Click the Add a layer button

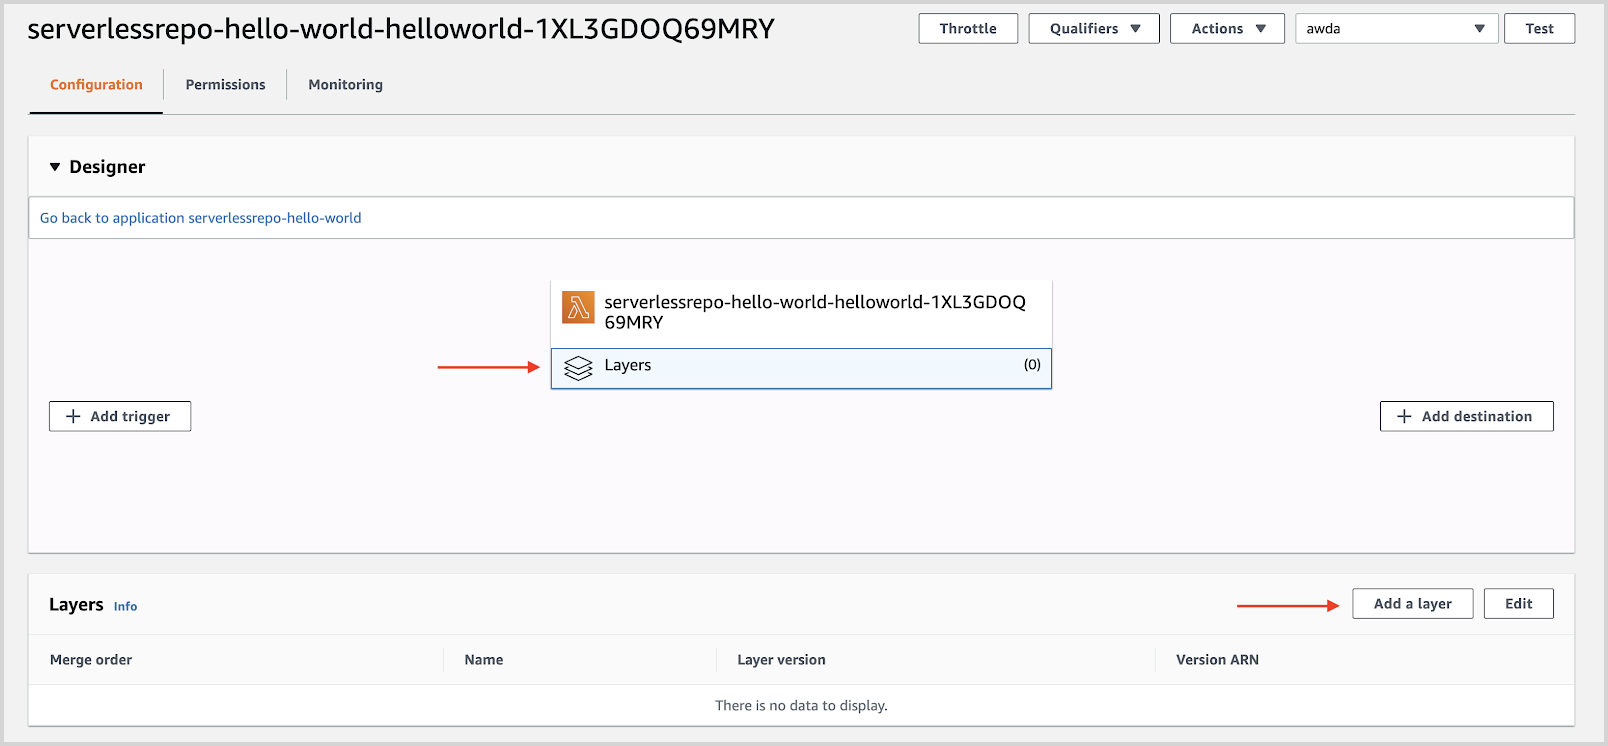click(1412, 604)
